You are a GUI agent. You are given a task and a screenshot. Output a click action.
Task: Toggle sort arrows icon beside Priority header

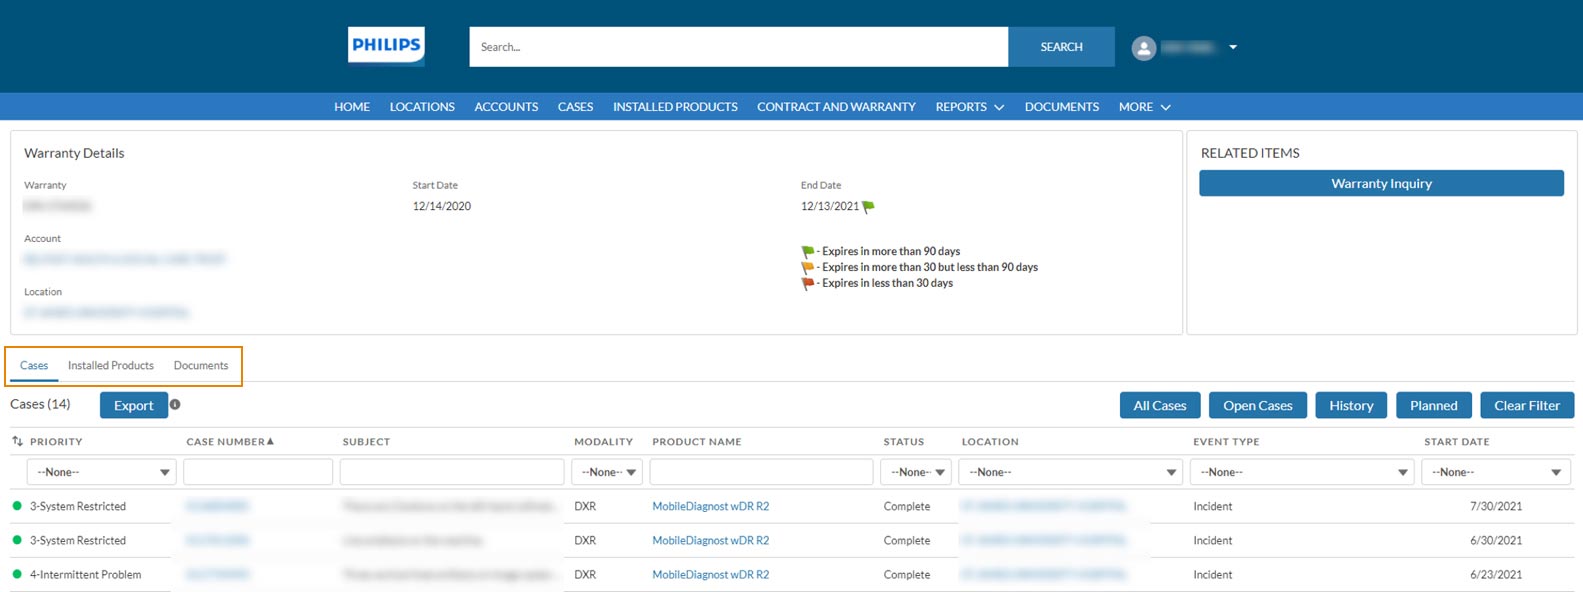[17, 441]
